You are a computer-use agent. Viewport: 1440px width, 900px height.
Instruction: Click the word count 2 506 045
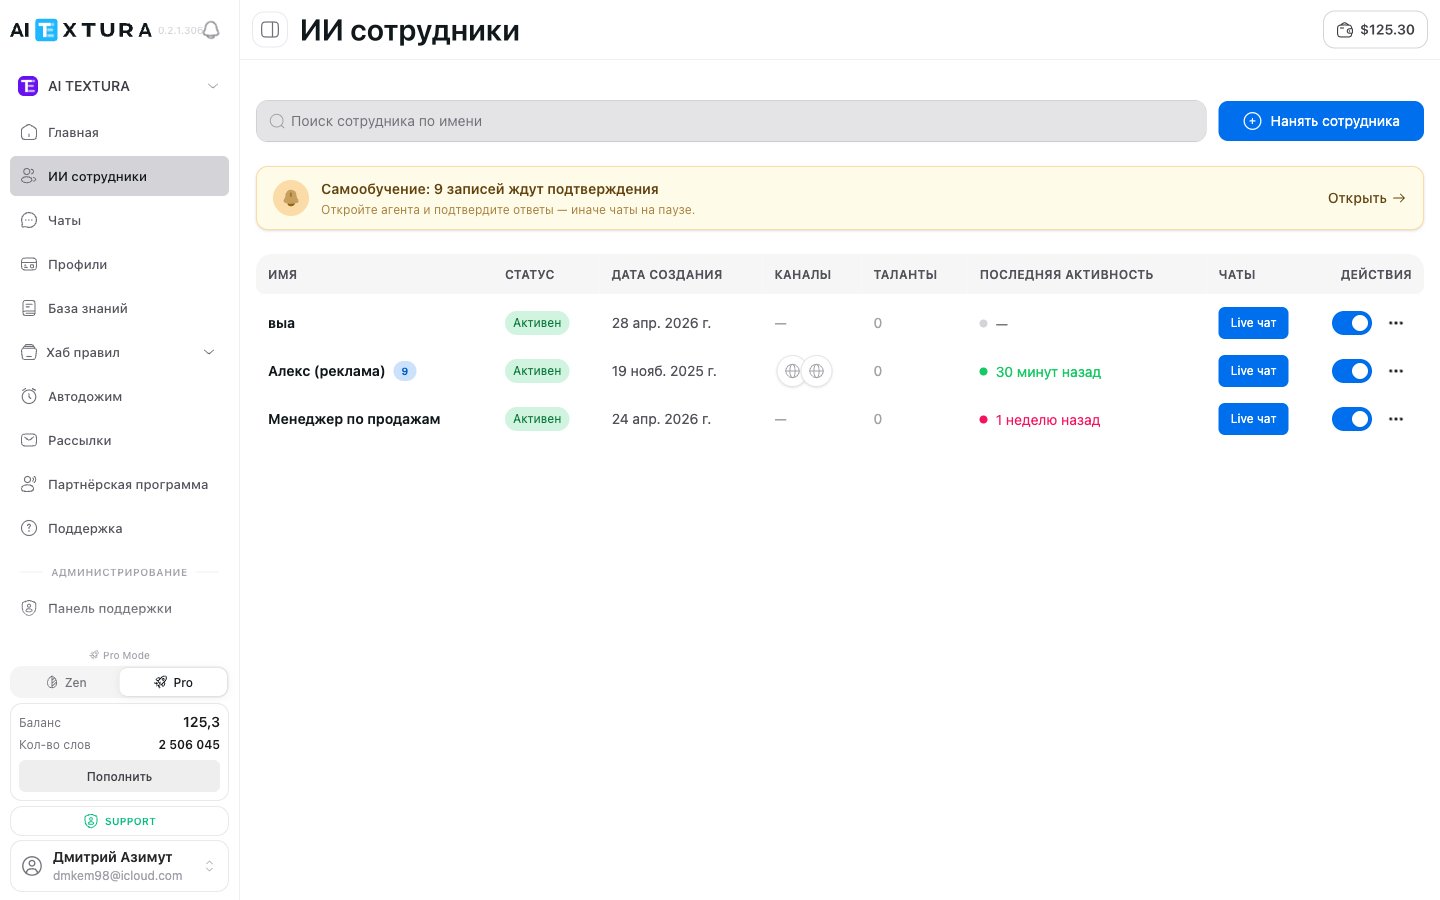189,745
